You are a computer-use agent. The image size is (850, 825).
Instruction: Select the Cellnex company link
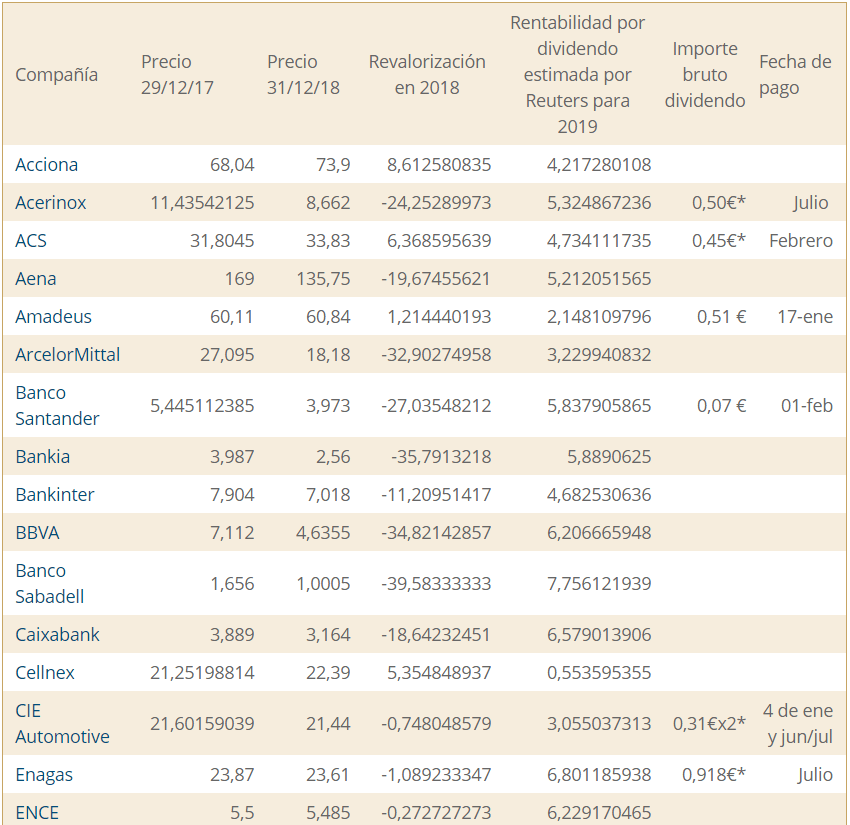(45, 673)
